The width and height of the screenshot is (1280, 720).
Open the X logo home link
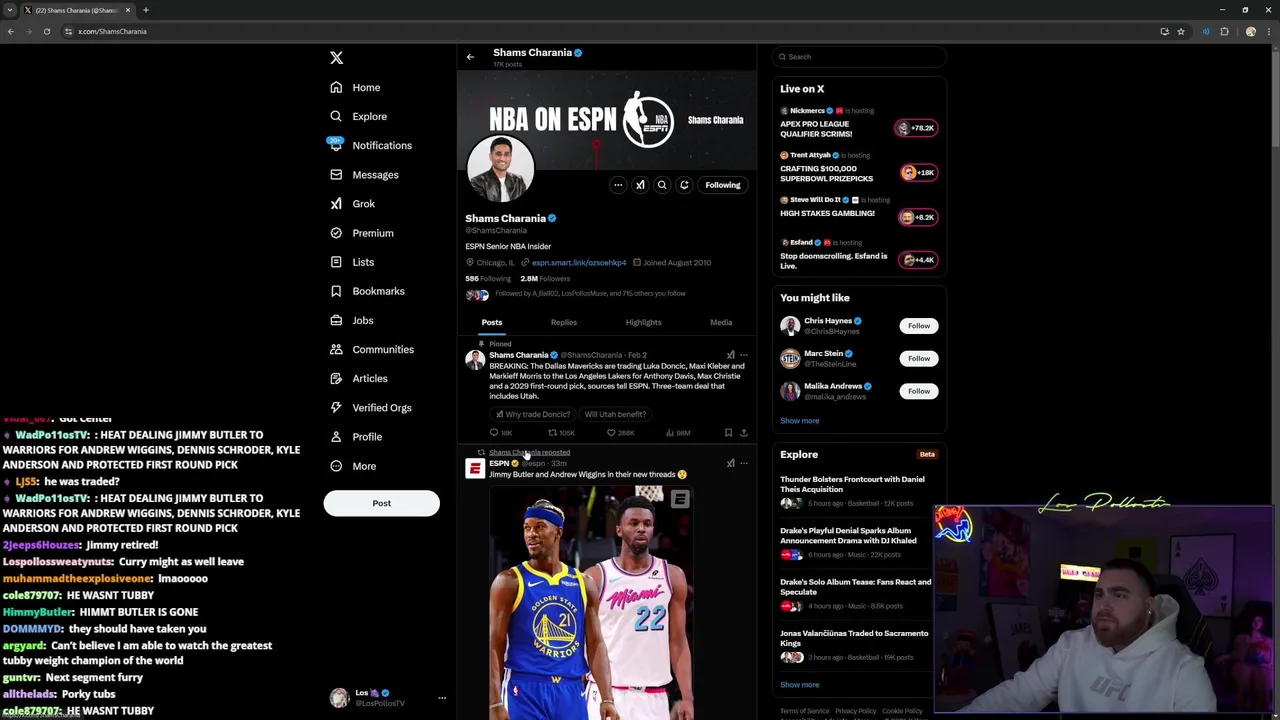[336, 58]
